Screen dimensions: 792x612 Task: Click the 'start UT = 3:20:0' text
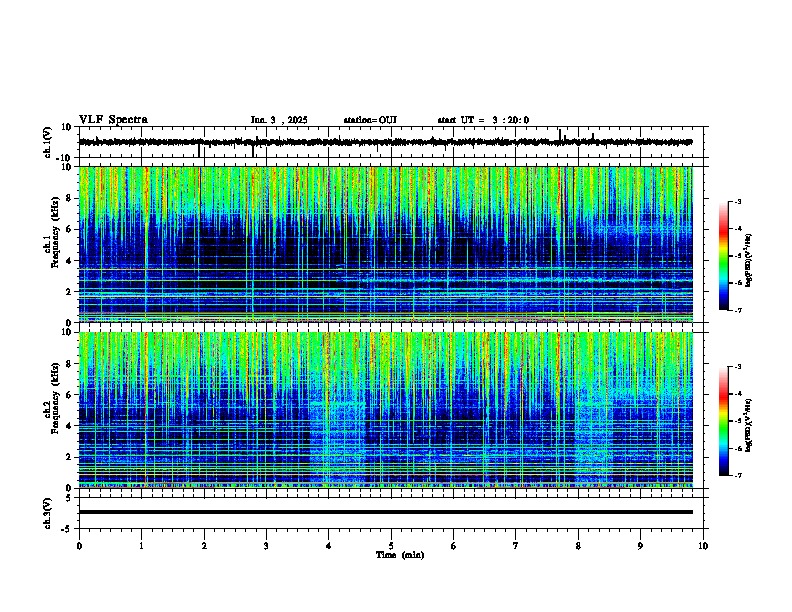pos(483,120)
